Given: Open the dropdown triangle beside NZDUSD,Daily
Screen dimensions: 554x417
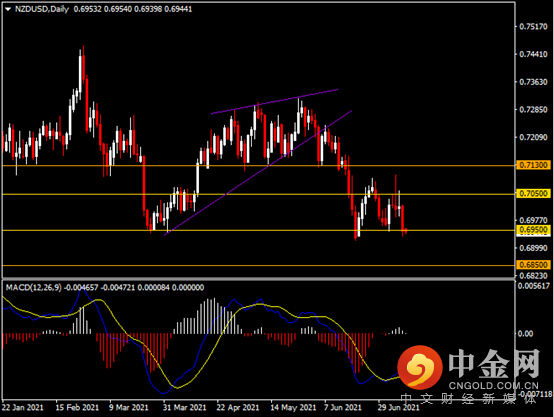Looking at the screenshot, I should (x=8, y=10).
